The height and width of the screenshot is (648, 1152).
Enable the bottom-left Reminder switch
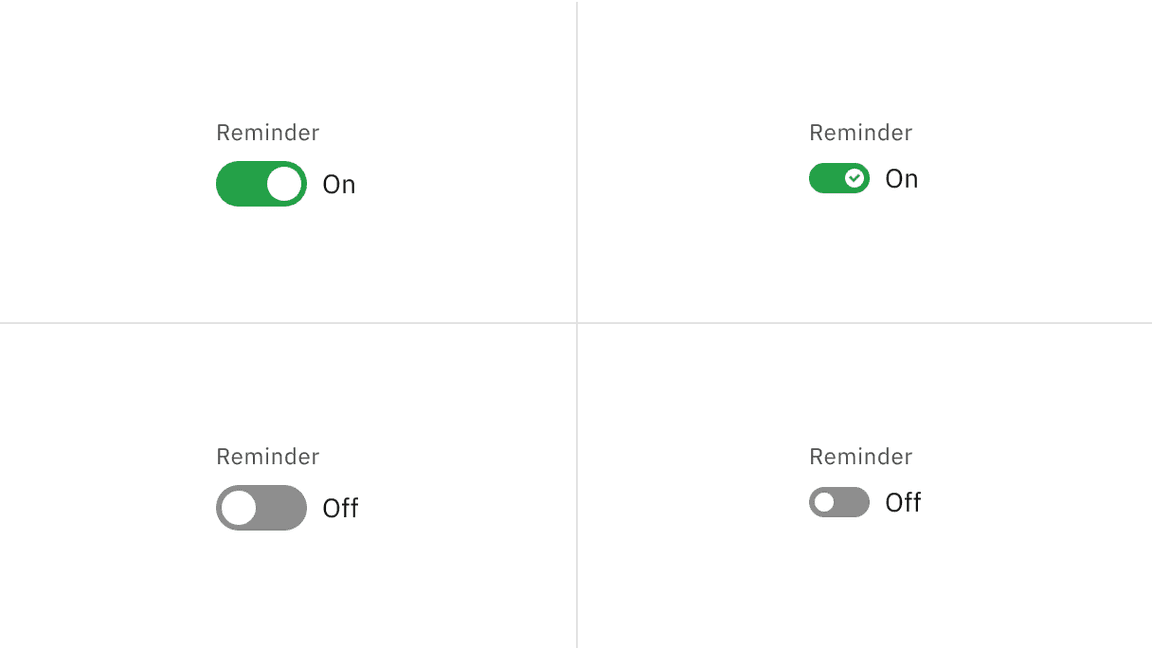[x=261, y=508]
